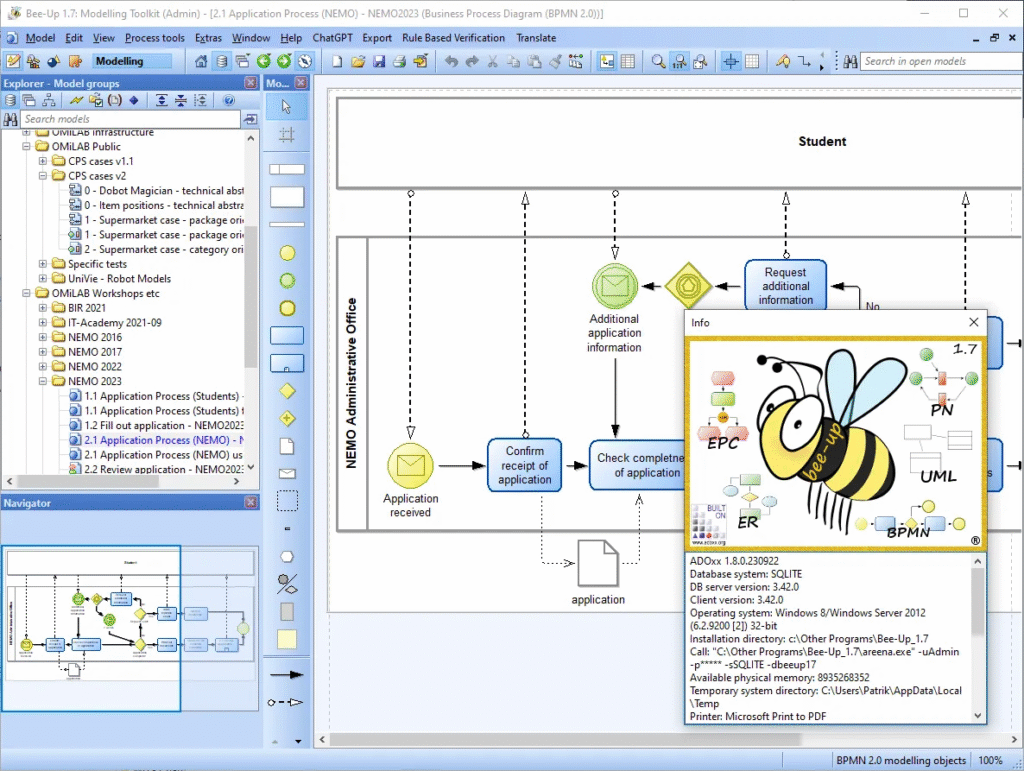Click the Save diskette icon

377,61
